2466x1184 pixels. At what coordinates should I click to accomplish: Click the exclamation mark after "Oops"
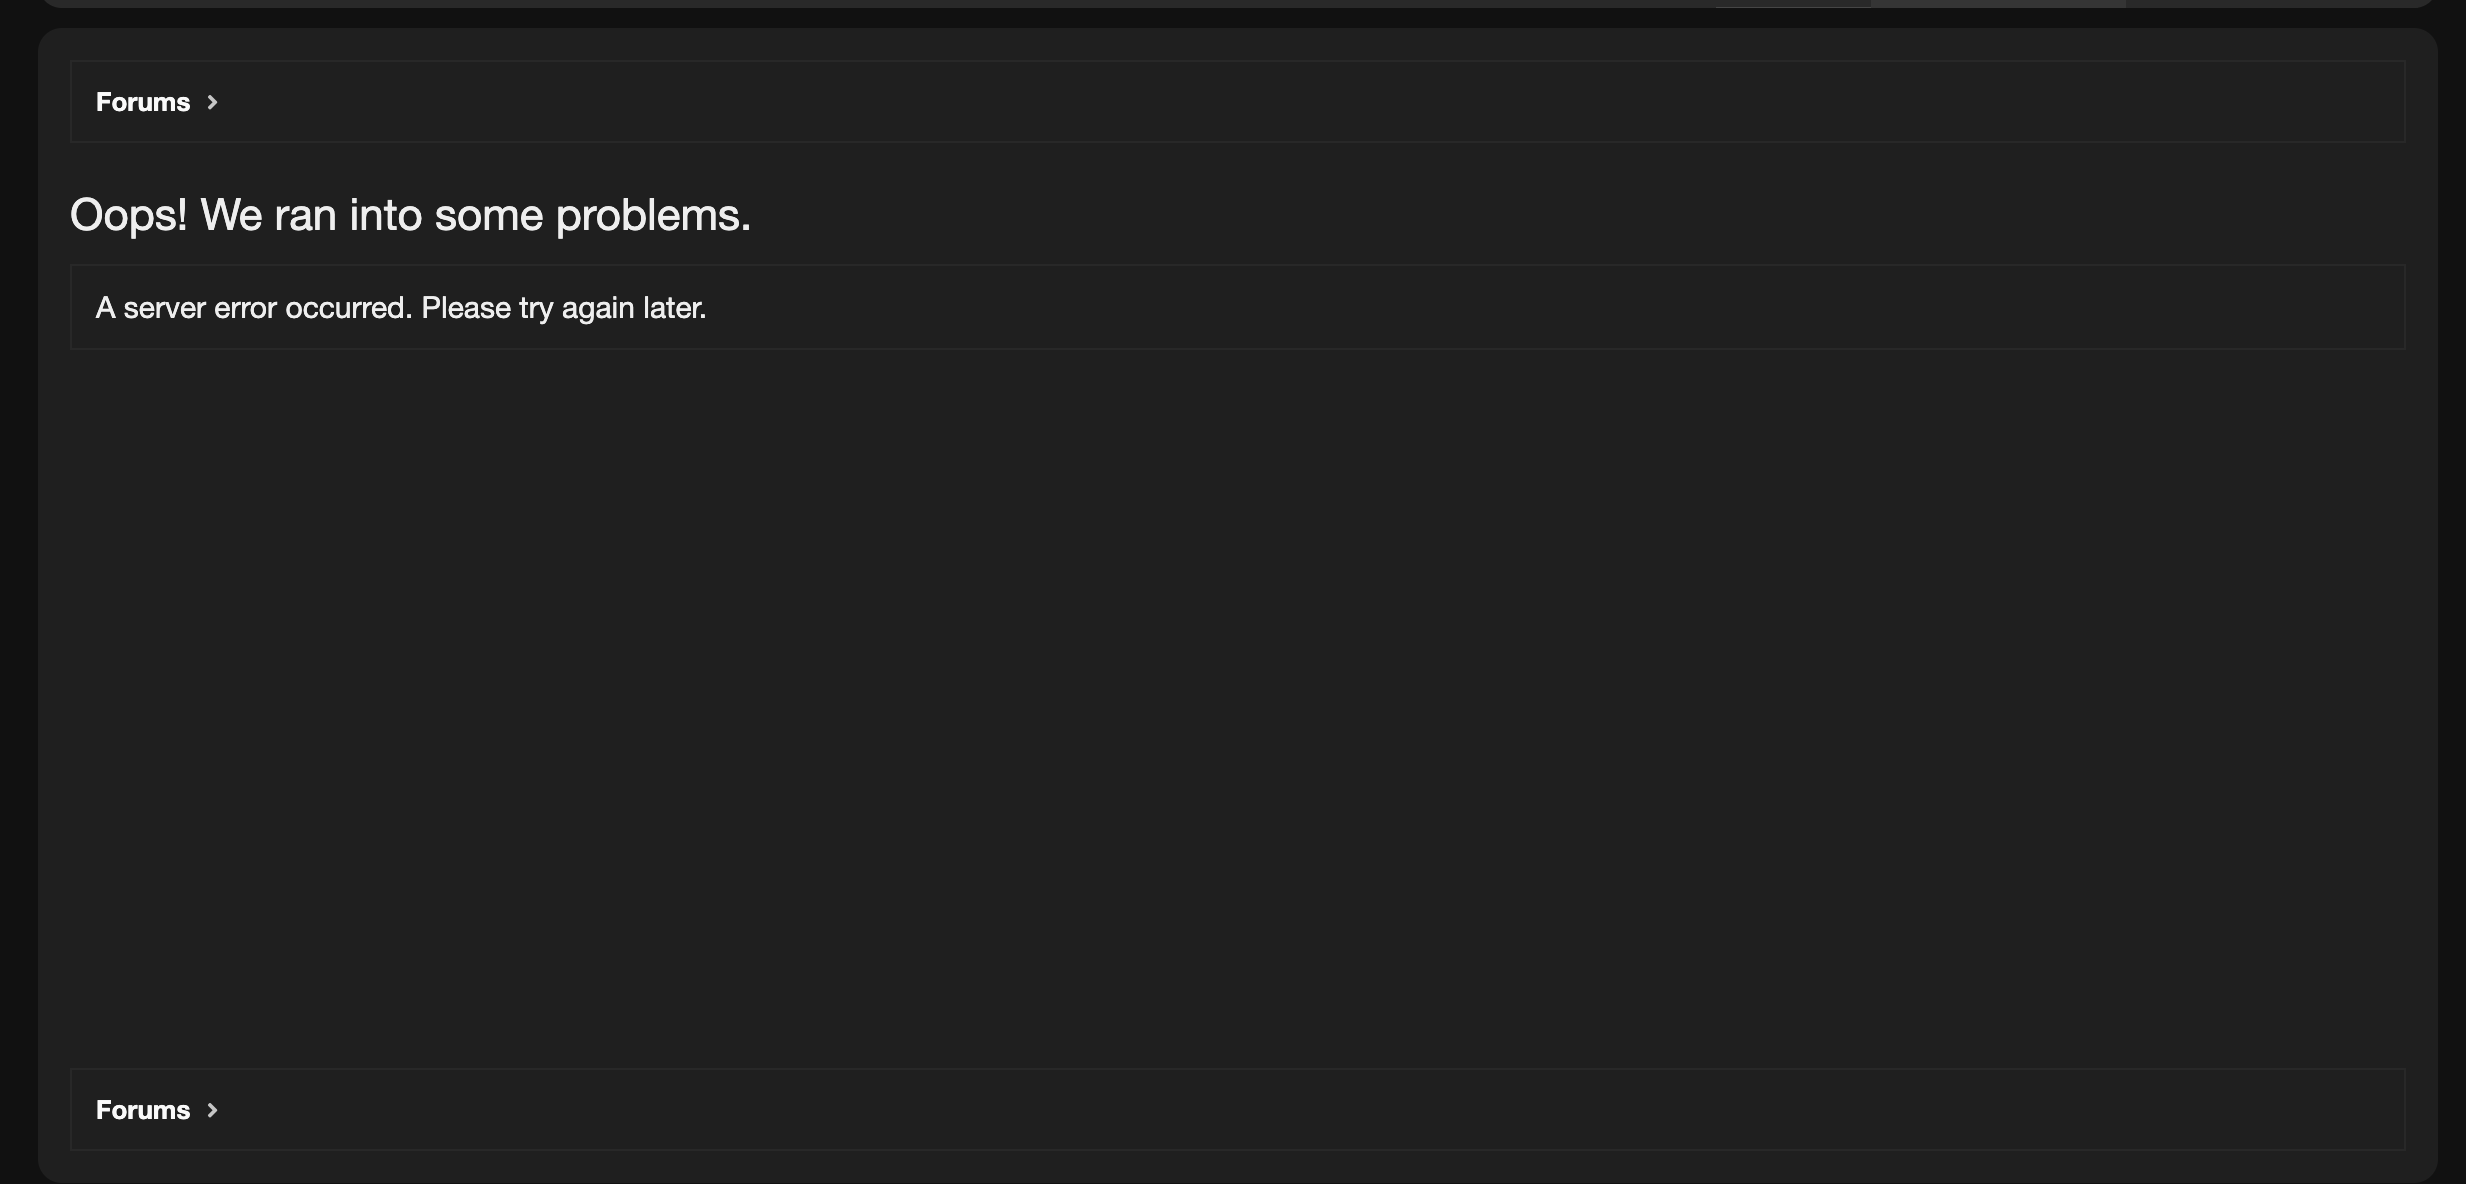point(183,215)
